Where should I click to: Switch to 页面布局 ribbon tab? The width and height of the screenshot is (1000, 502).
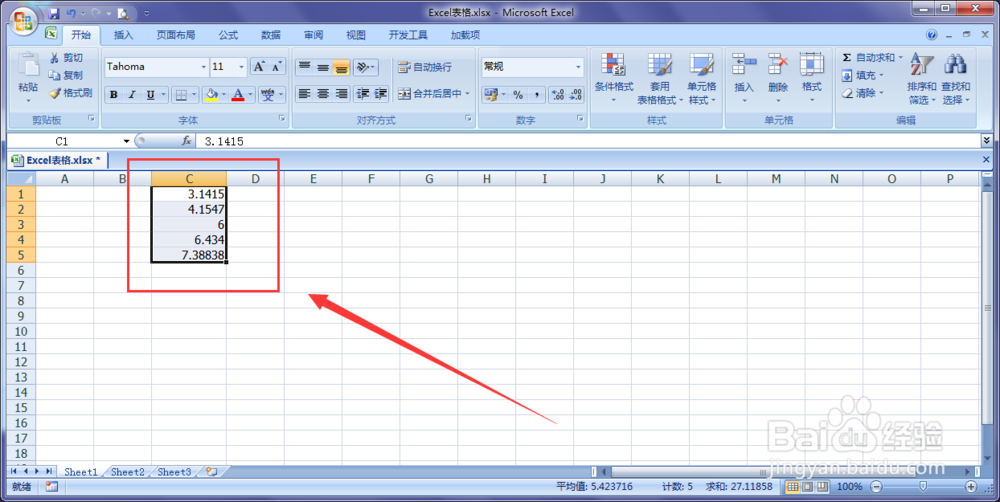[176, 35]
